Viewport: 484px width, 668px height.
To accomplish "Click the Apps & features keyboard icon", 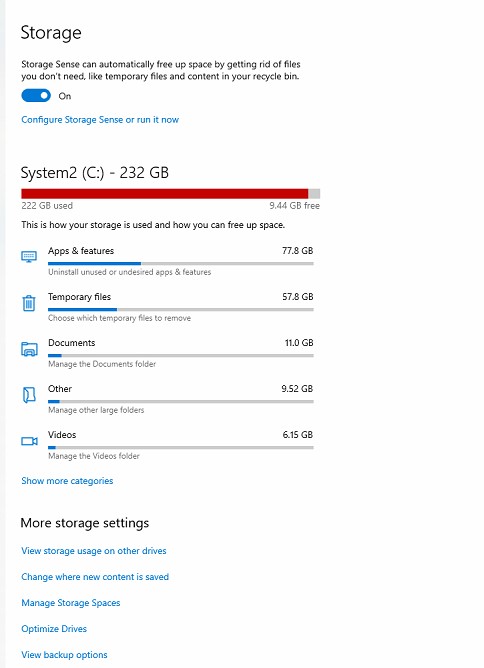I will click(x=29, y=256).
